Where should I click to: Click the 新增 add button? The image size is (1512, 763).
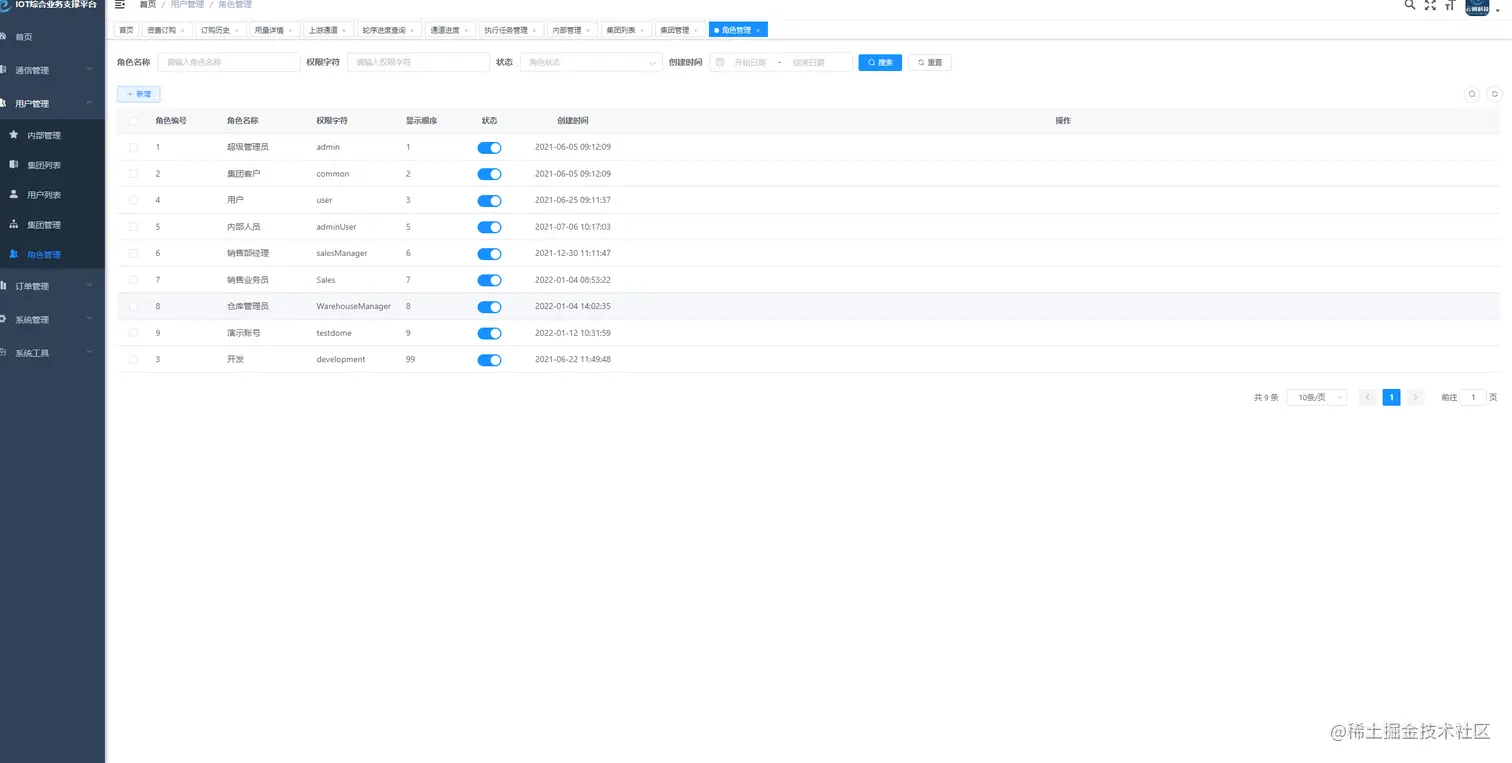[138, 94]
